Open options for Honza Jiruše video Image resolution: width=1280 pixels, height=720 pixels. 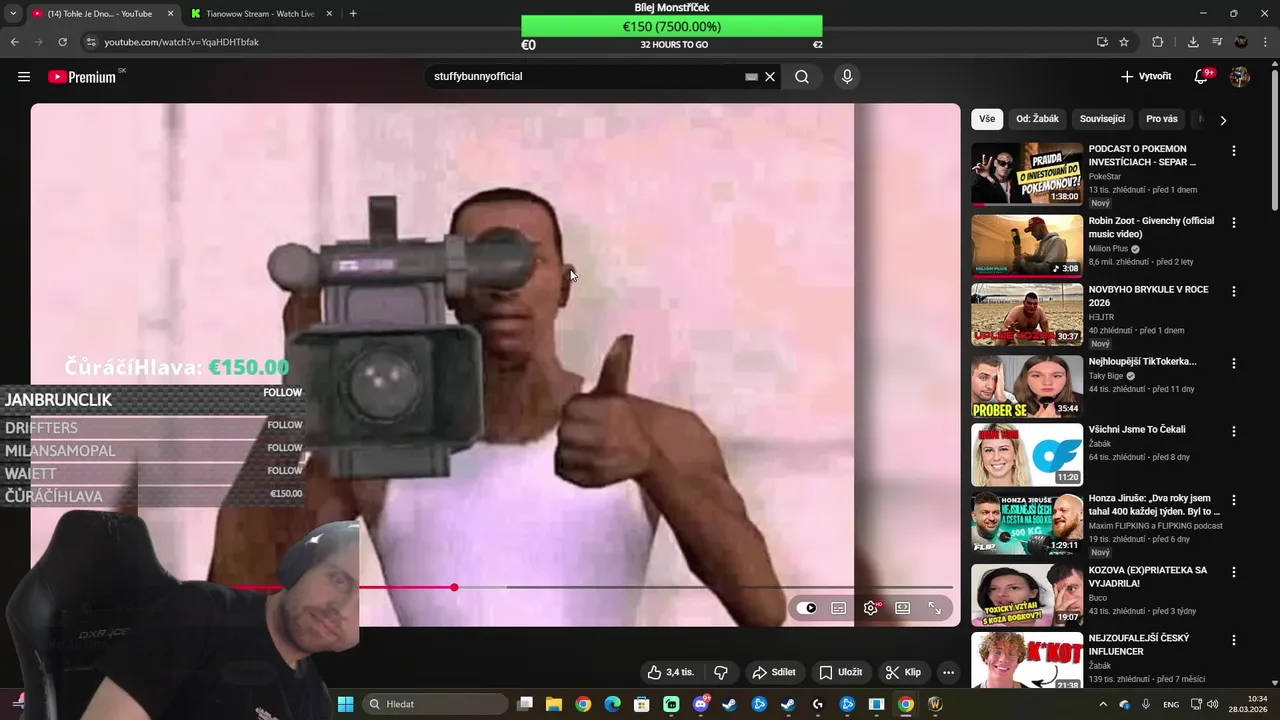1233,500
